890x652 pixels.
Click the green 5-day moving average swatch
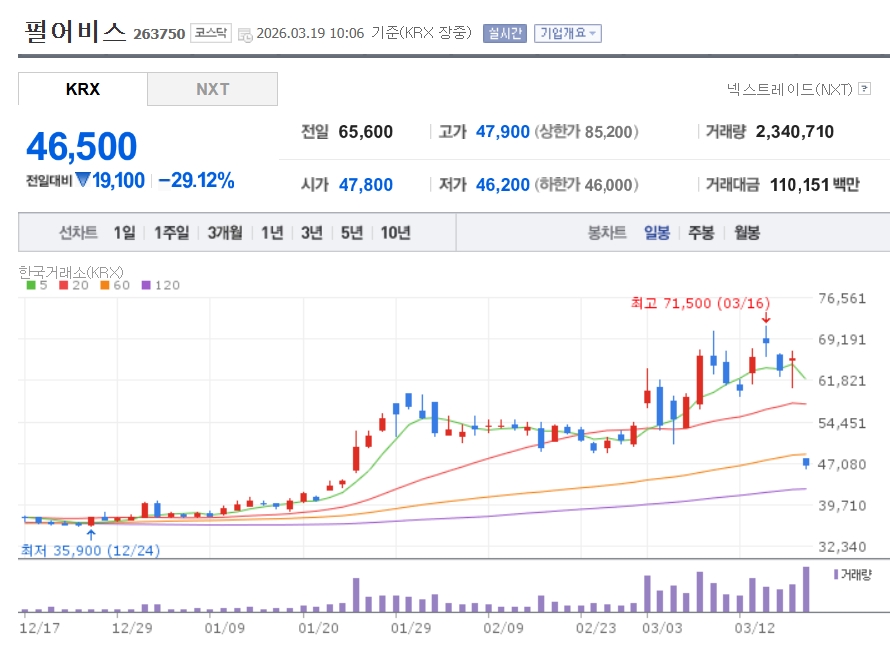coord(29,285)
